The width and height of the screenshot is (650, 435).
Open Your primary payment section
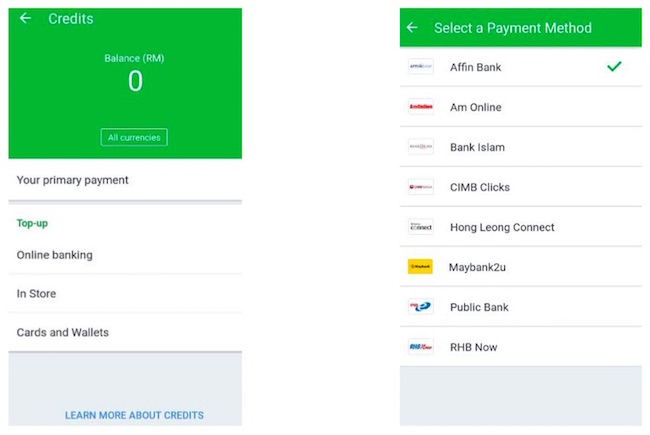125,180
